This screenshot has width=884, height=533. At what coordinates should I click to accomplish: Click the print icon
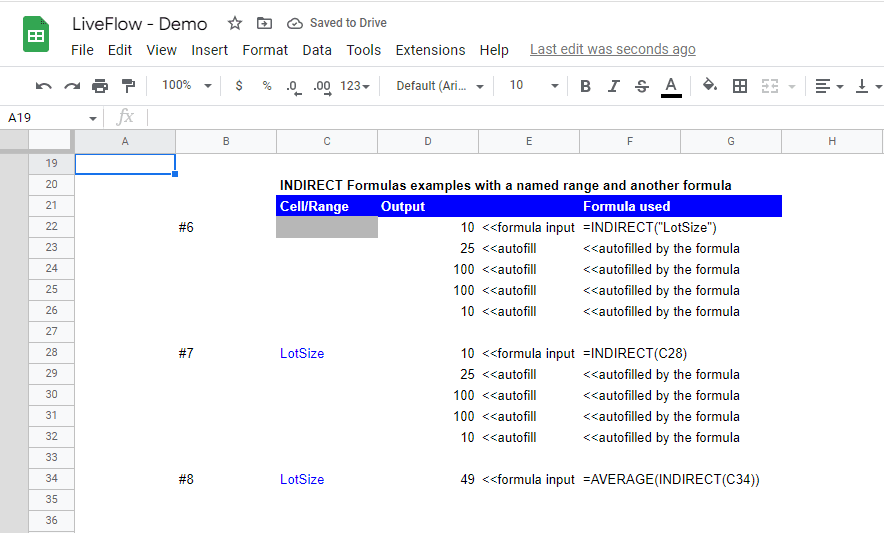tap(100, 86)
